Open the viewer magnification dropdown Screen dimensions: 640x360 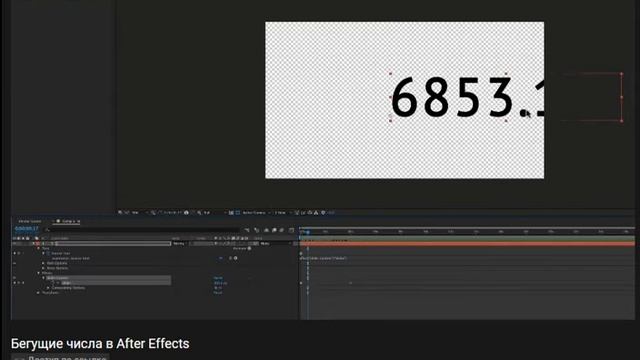pos(138,213)
